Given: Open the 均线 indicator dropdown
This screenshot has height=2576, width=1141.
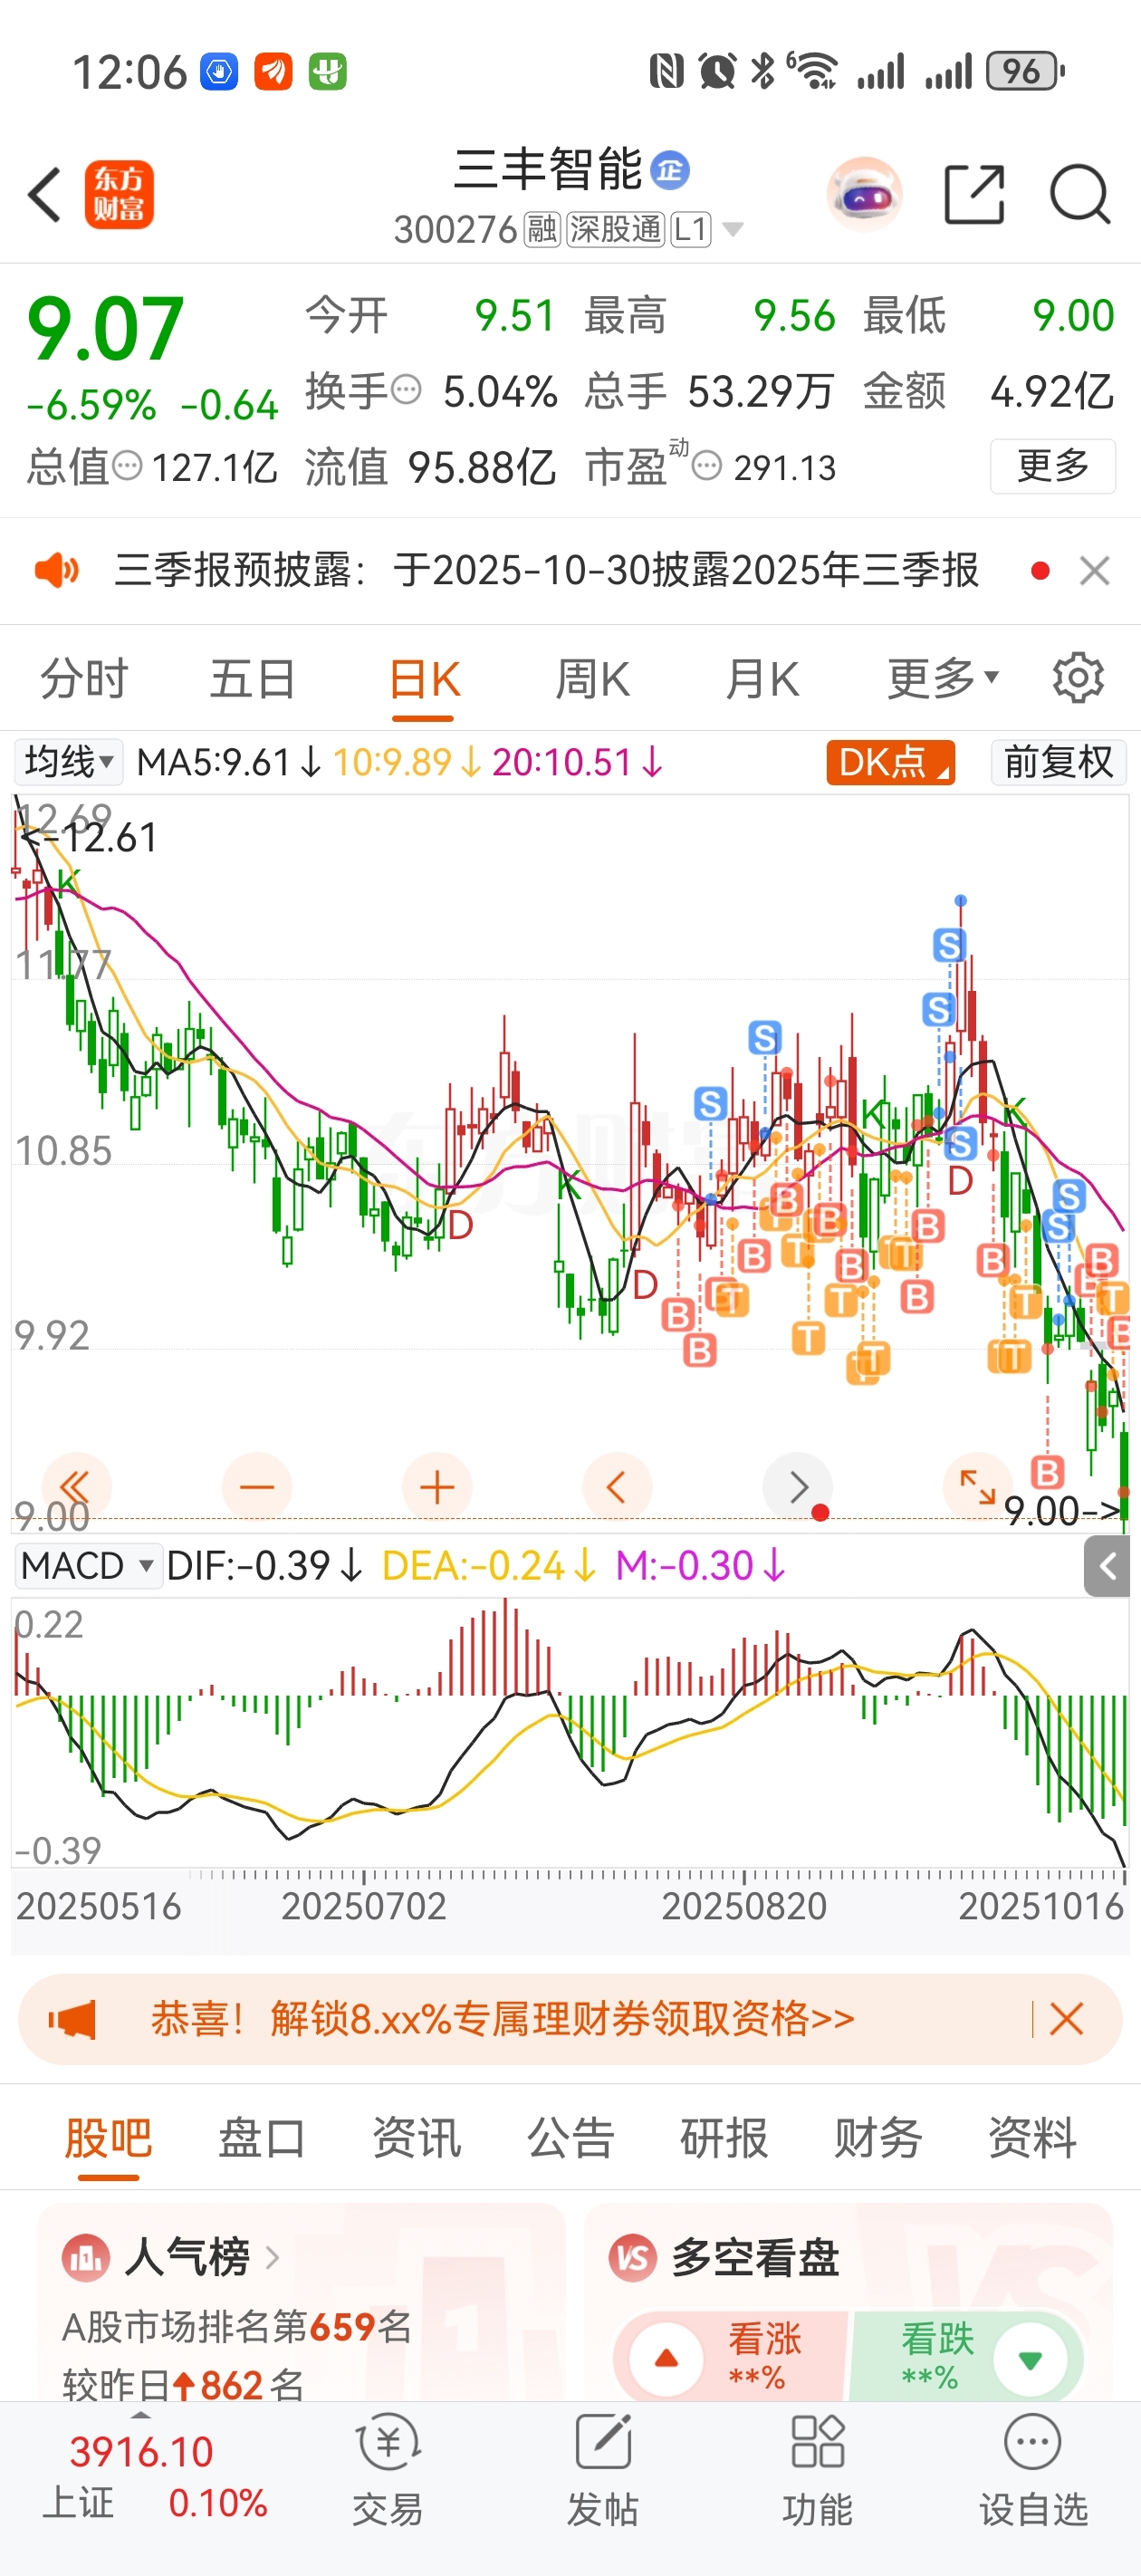Looking at the screenshot, I should [x=68, y=762].
